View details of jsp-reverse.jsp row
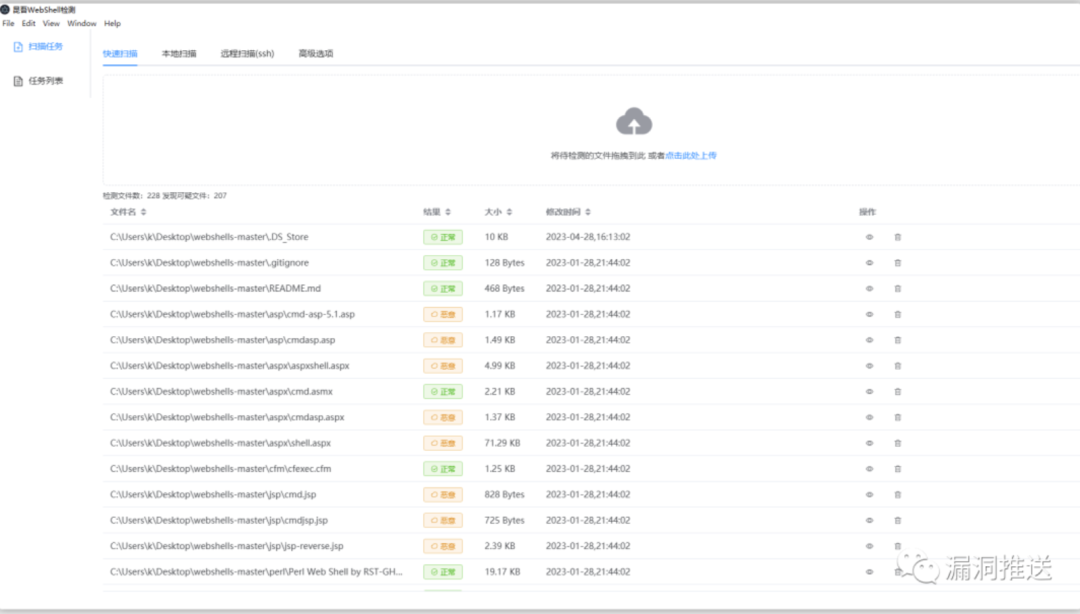This screenshot has height=614, width=1080. (869, 546)
